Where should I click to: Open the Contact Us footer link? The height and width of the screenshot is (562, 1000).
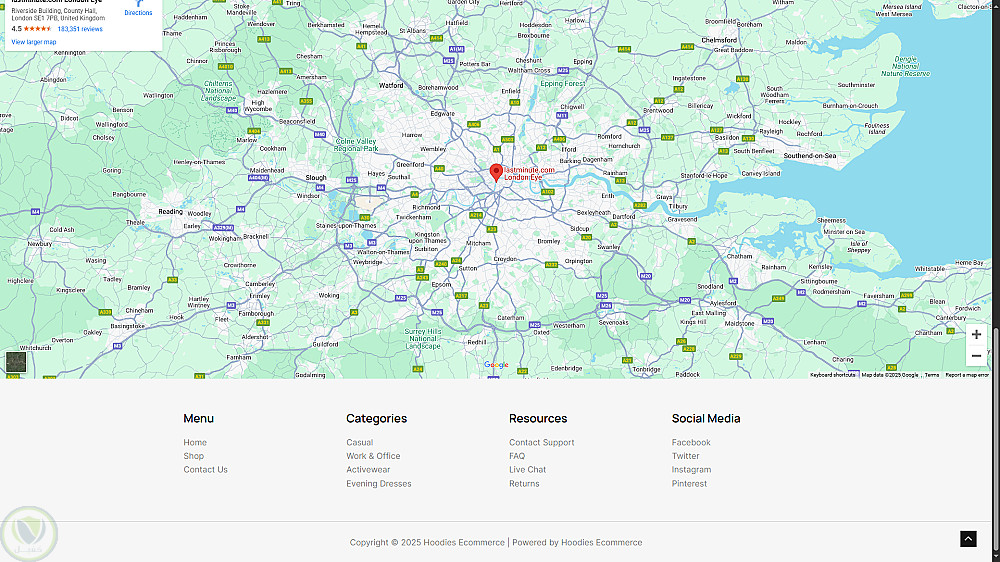(205, 470)
